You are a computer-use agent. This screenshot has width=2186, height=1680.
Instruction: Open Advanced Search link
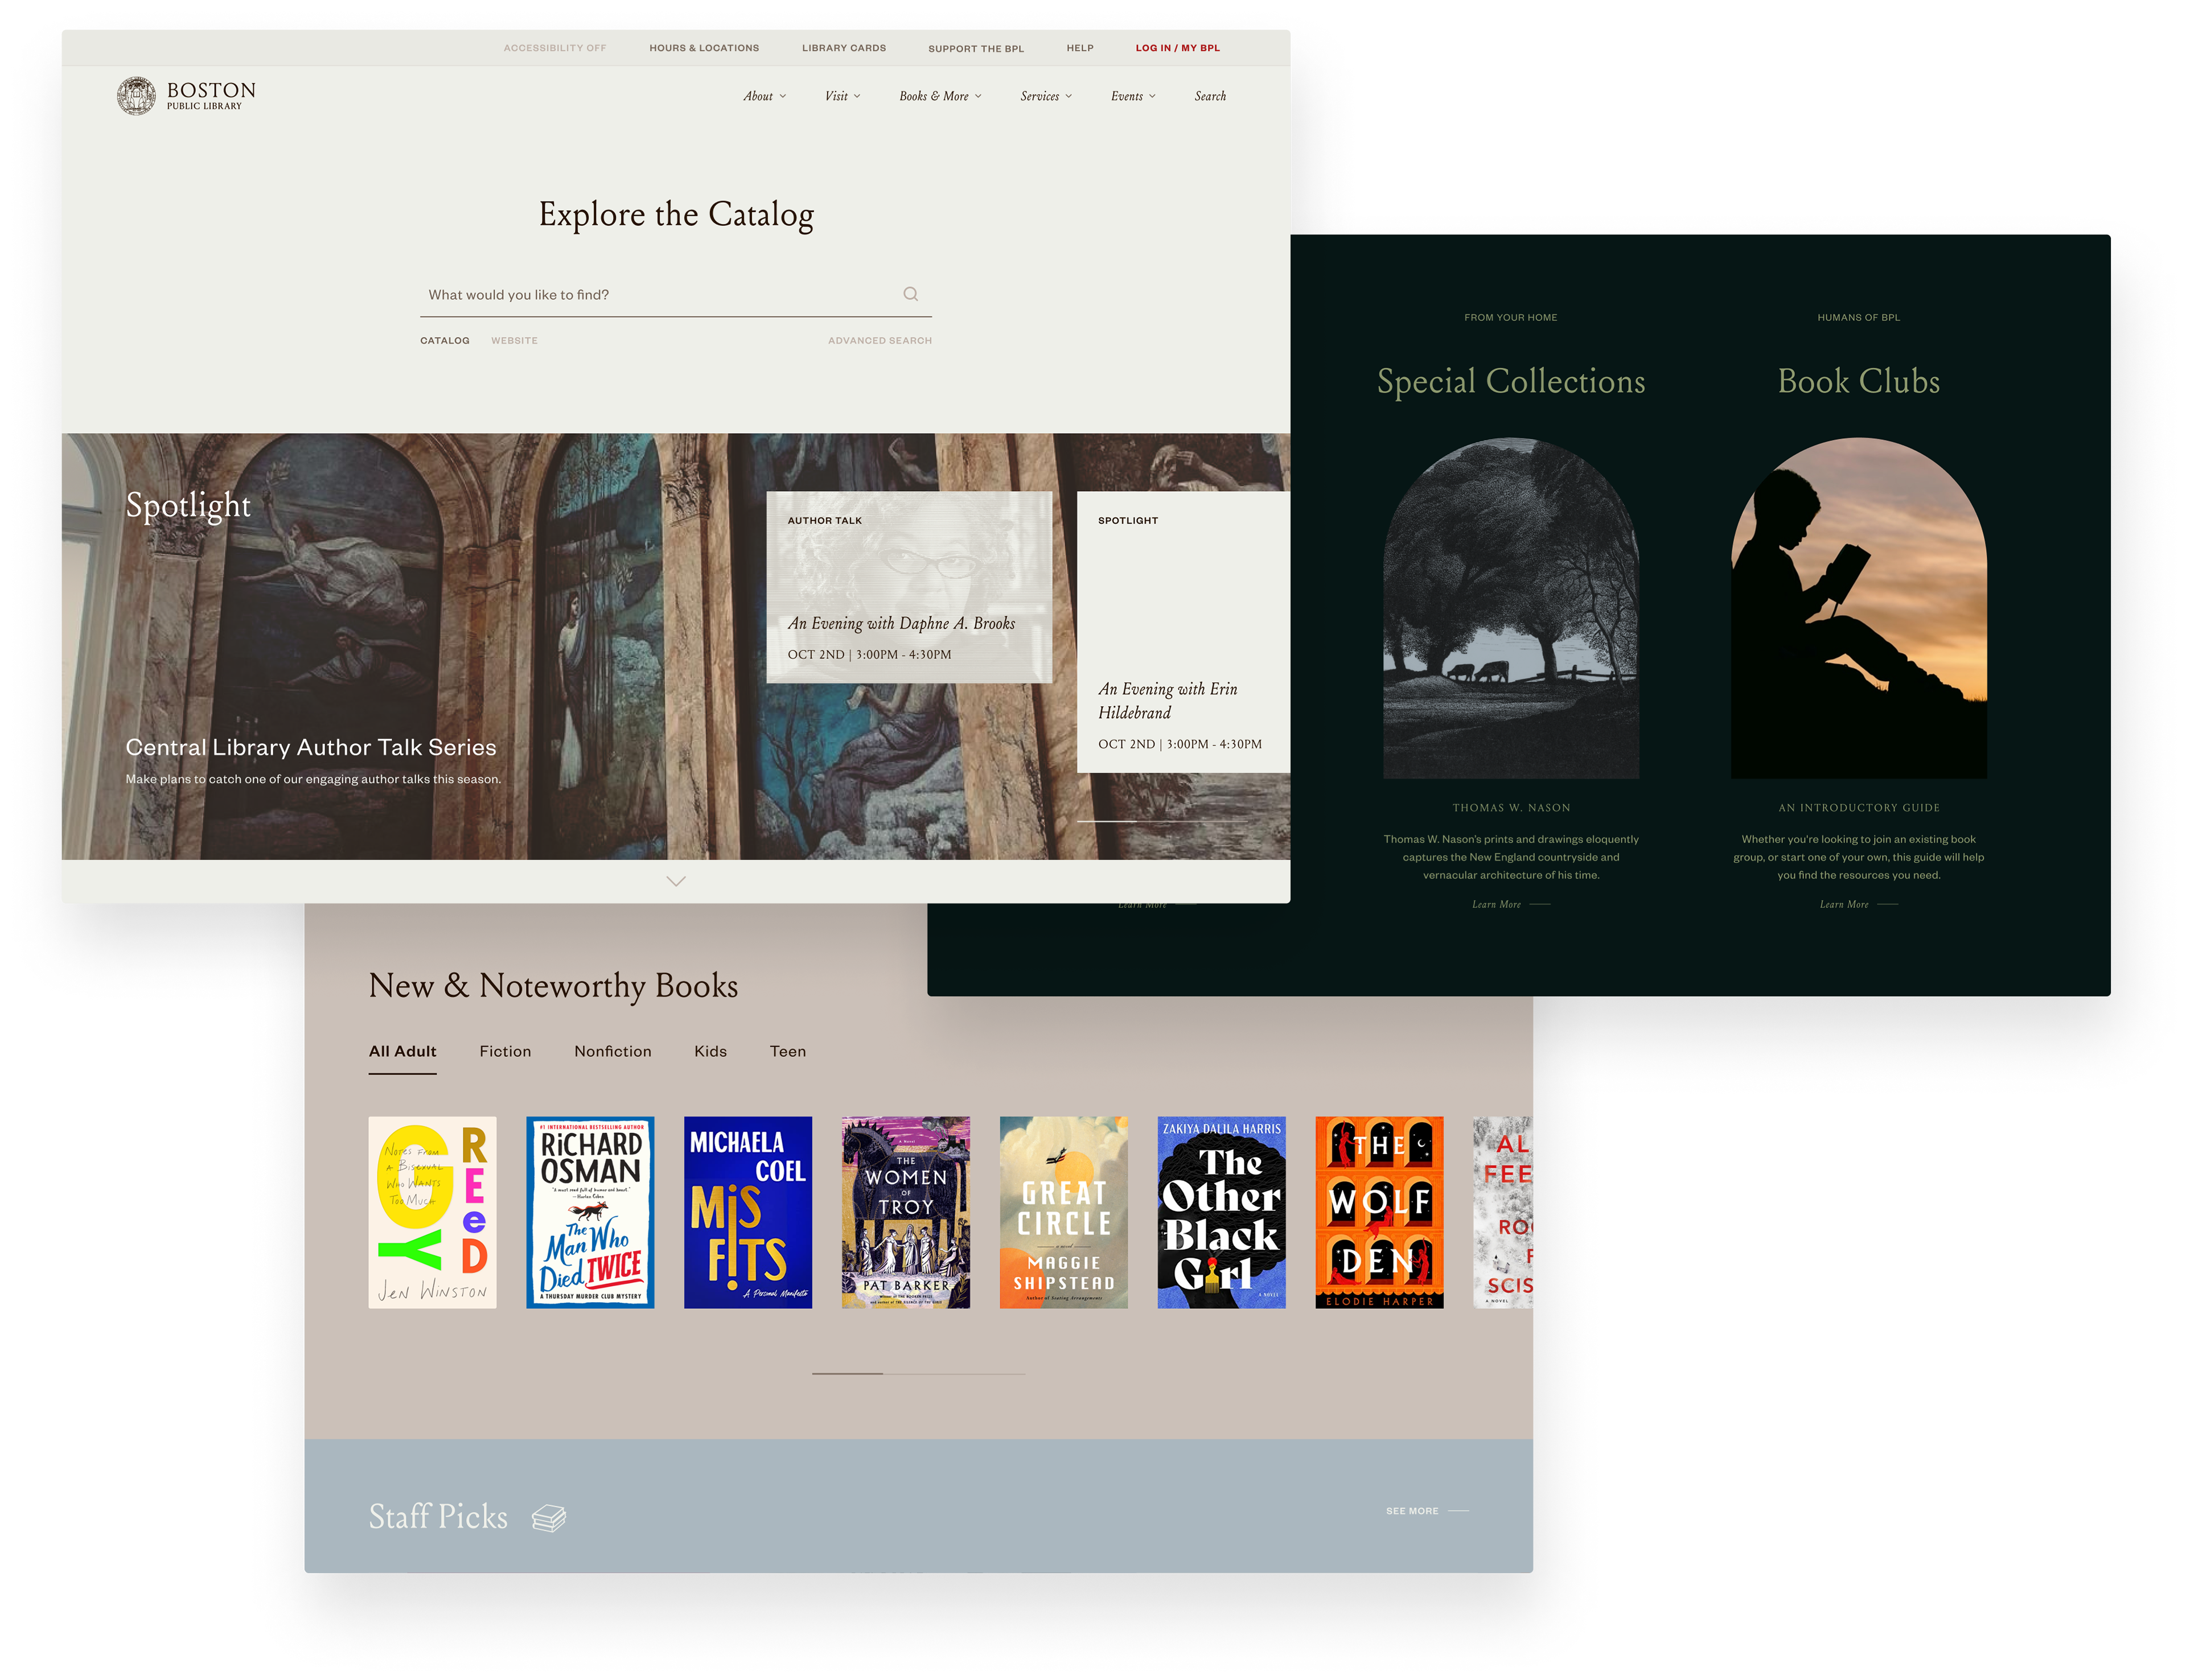879,341
